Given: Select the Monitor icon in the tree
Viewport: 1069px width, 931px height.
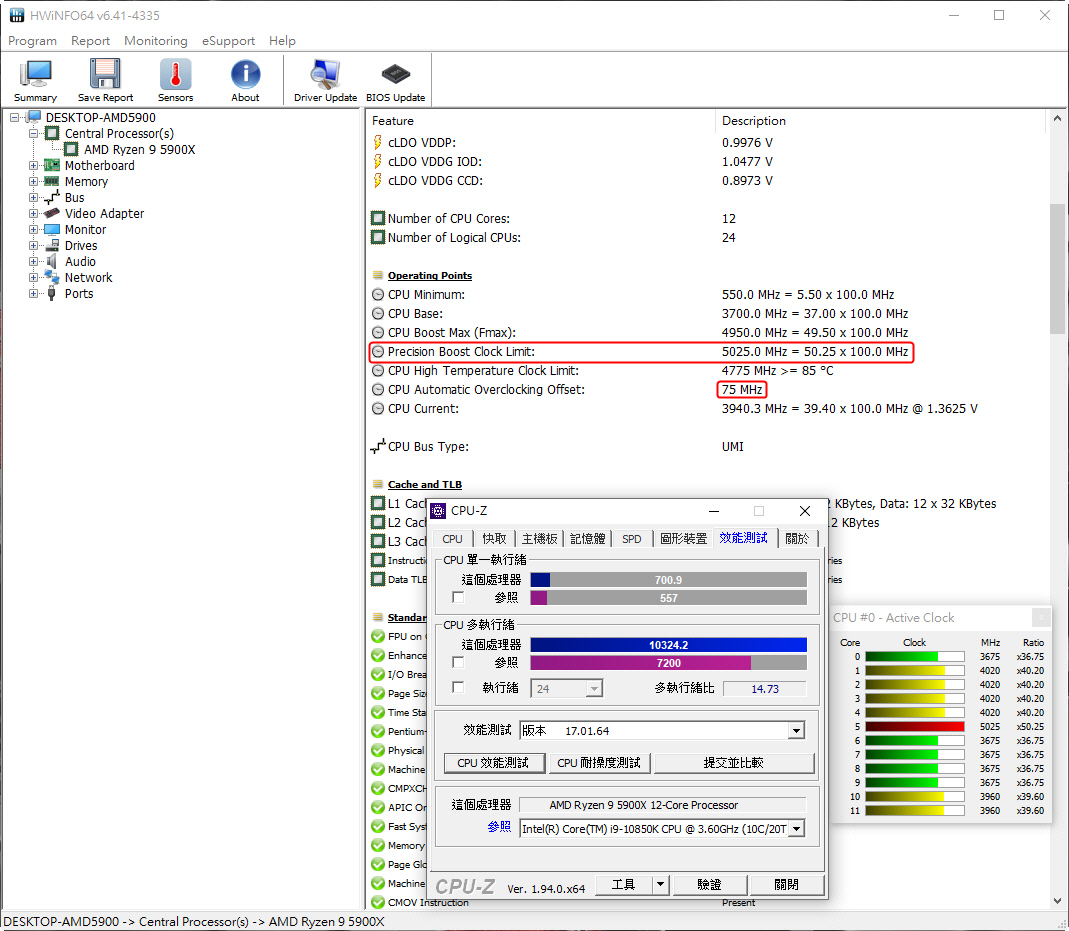Looking at the screenshot, I should (52, 230).
